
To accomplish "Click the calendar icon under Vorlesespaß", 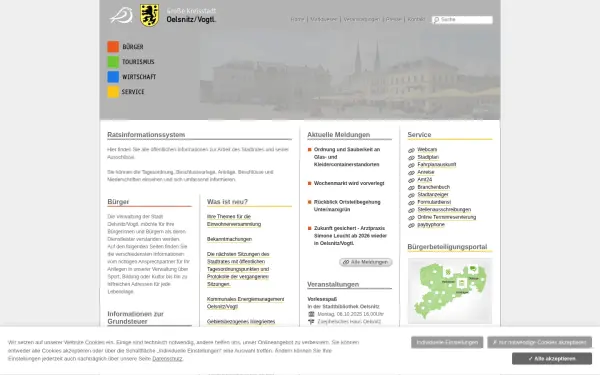I will tap(311, 314).
